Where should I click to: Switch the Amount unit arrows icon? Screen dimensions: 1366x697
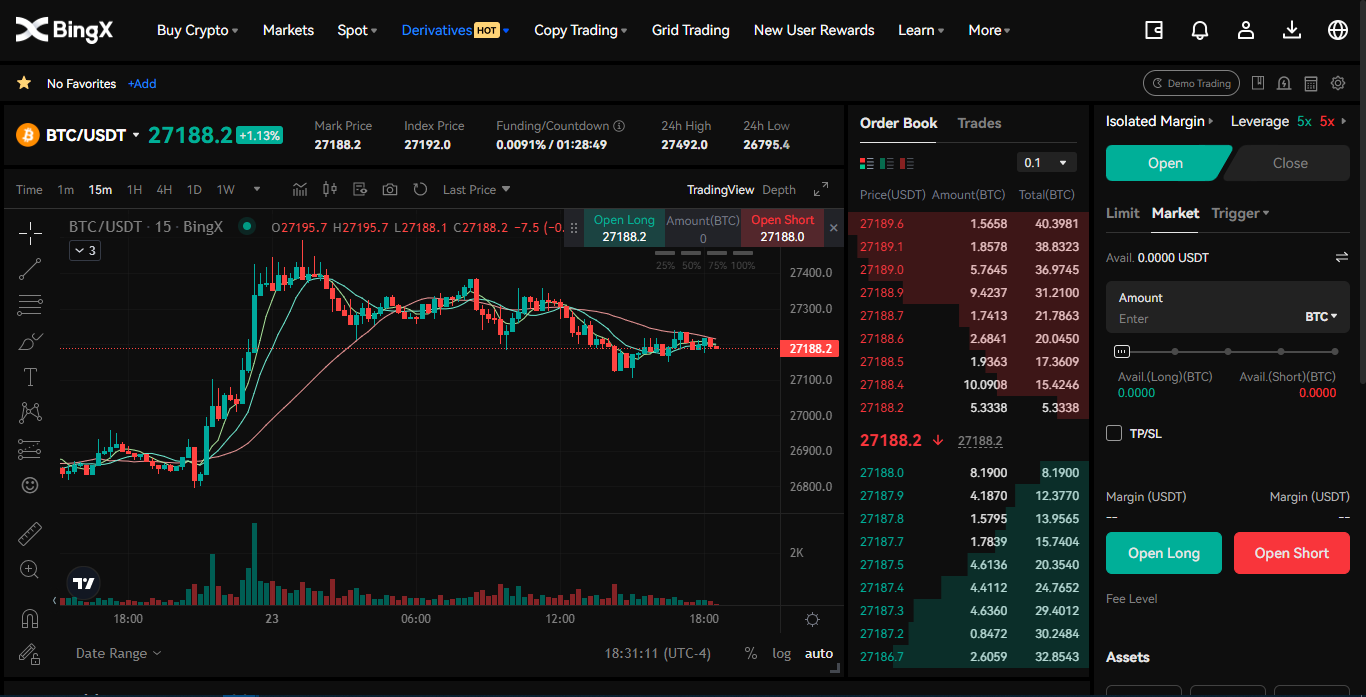pos(1341,258)
